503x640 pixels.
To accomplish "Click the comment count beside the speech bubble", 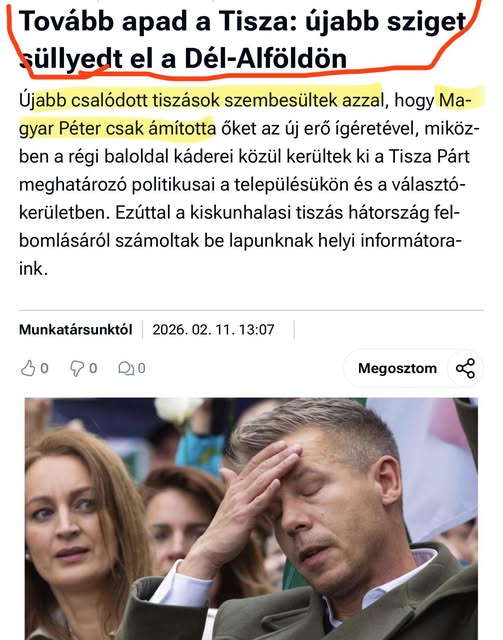I will pos(141,369).
